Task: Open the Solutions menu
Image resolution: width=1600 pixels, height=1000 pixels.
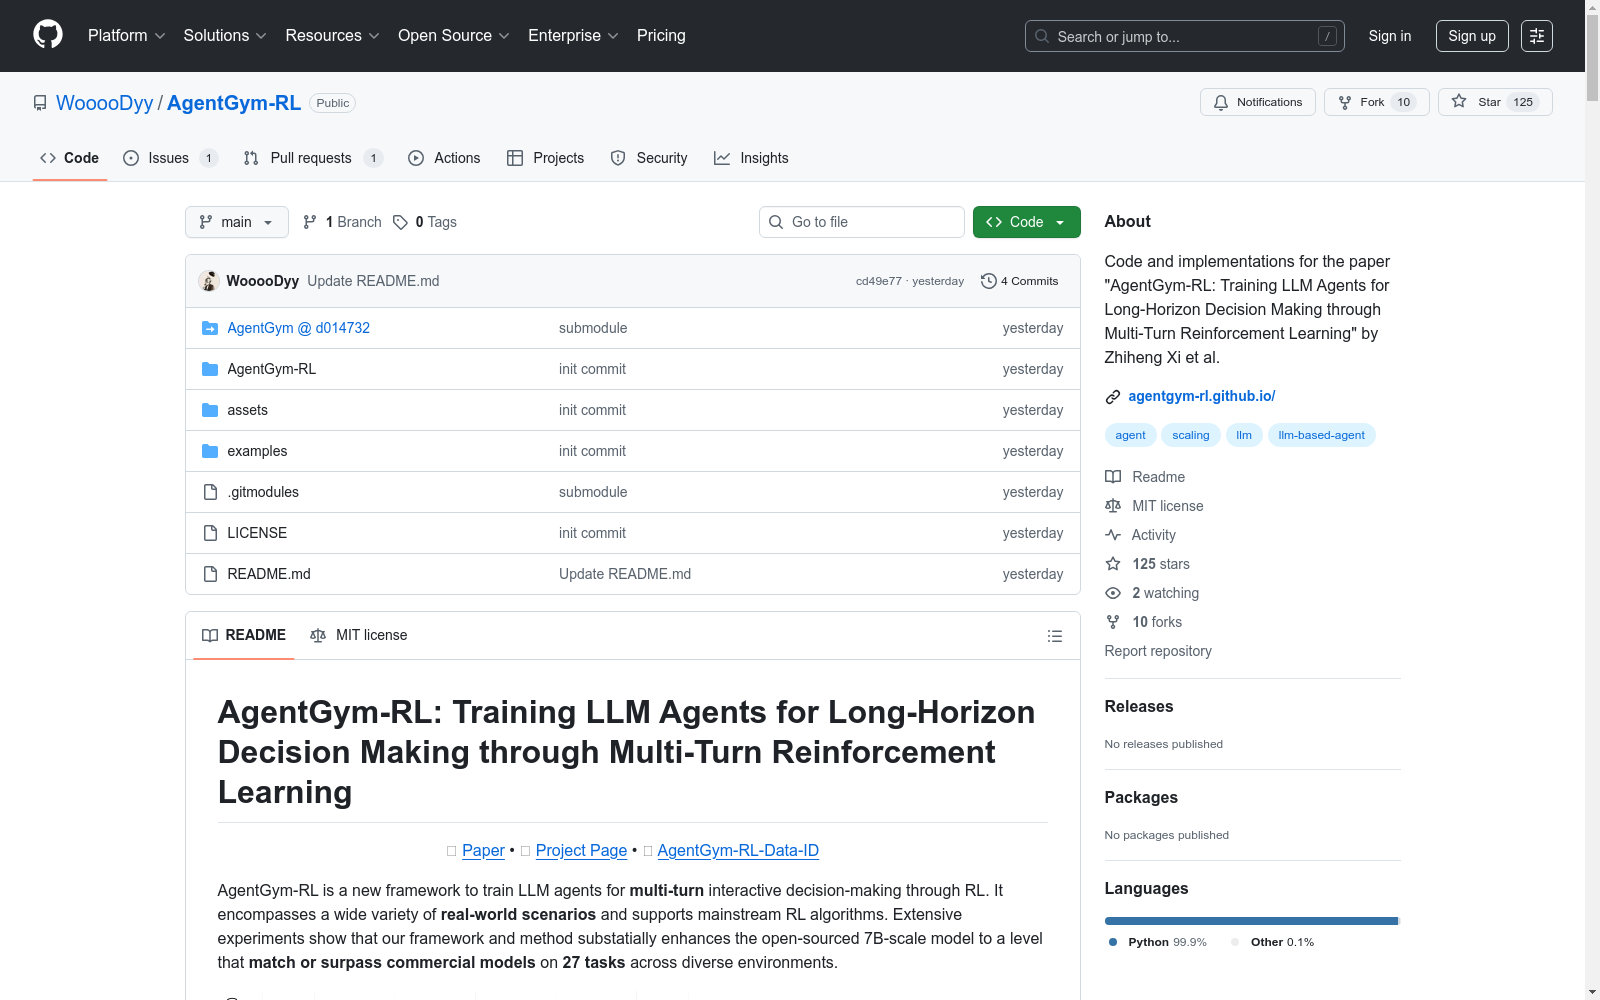Action: 224,36
